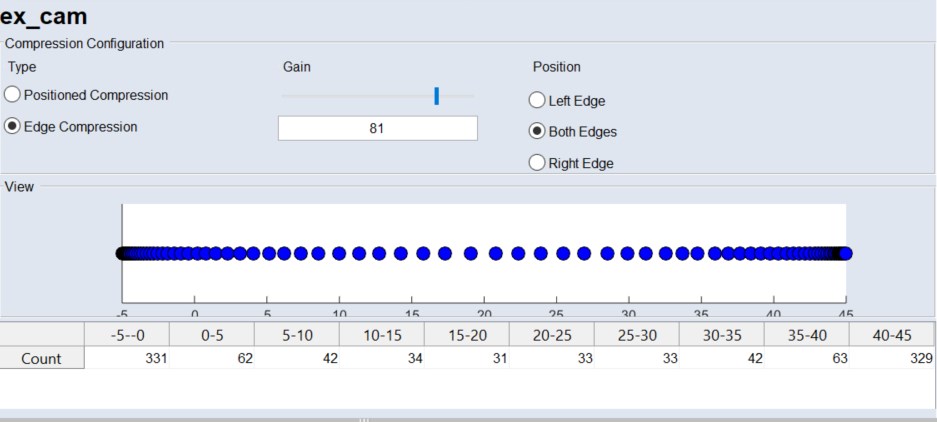Image resolution: width=937 pixels, height=422 pixels.
Task: Select the 40-45 column header
Action: pyautogui.click(x=891, y=334)
